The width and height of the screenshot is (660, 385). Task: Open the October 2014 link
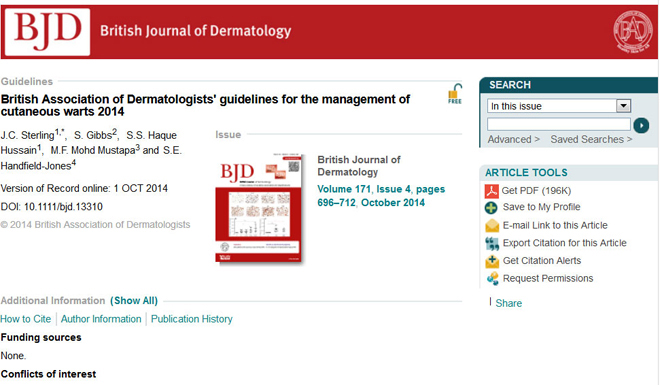click(393, 202)
